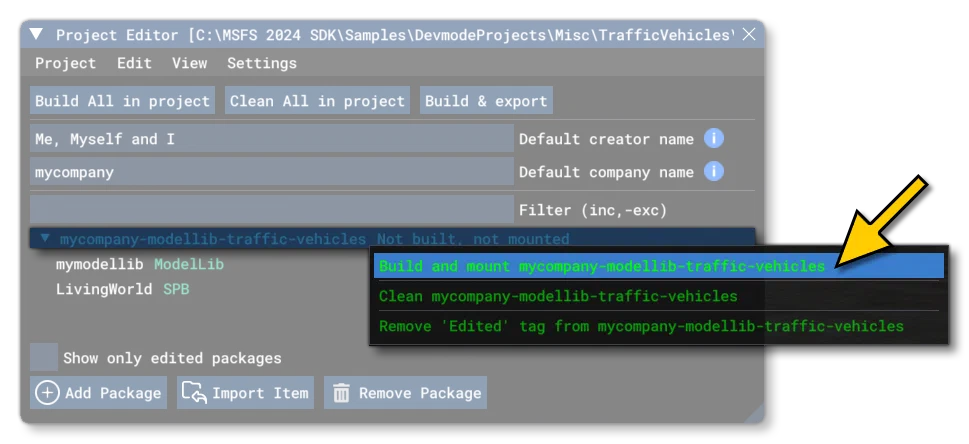Image resolution: width=969 pixels, height=444 pixels.
Task: Close the Project Editor window
Action: [748, 35]
